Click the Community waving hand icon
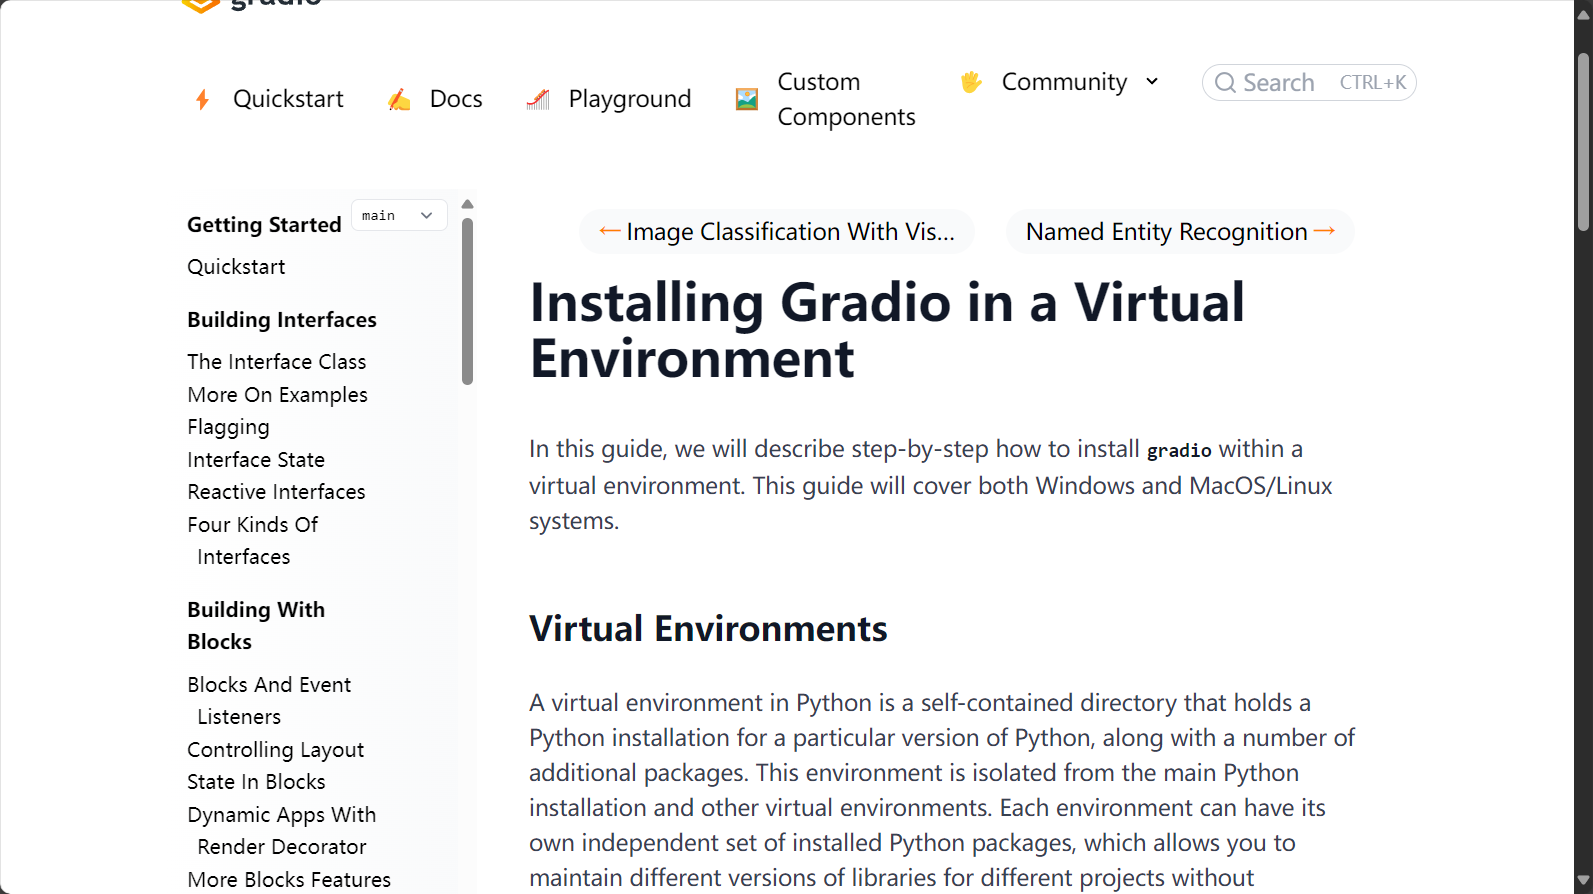The width and height of the screenshot is (1593, 894). coord(971,82)
